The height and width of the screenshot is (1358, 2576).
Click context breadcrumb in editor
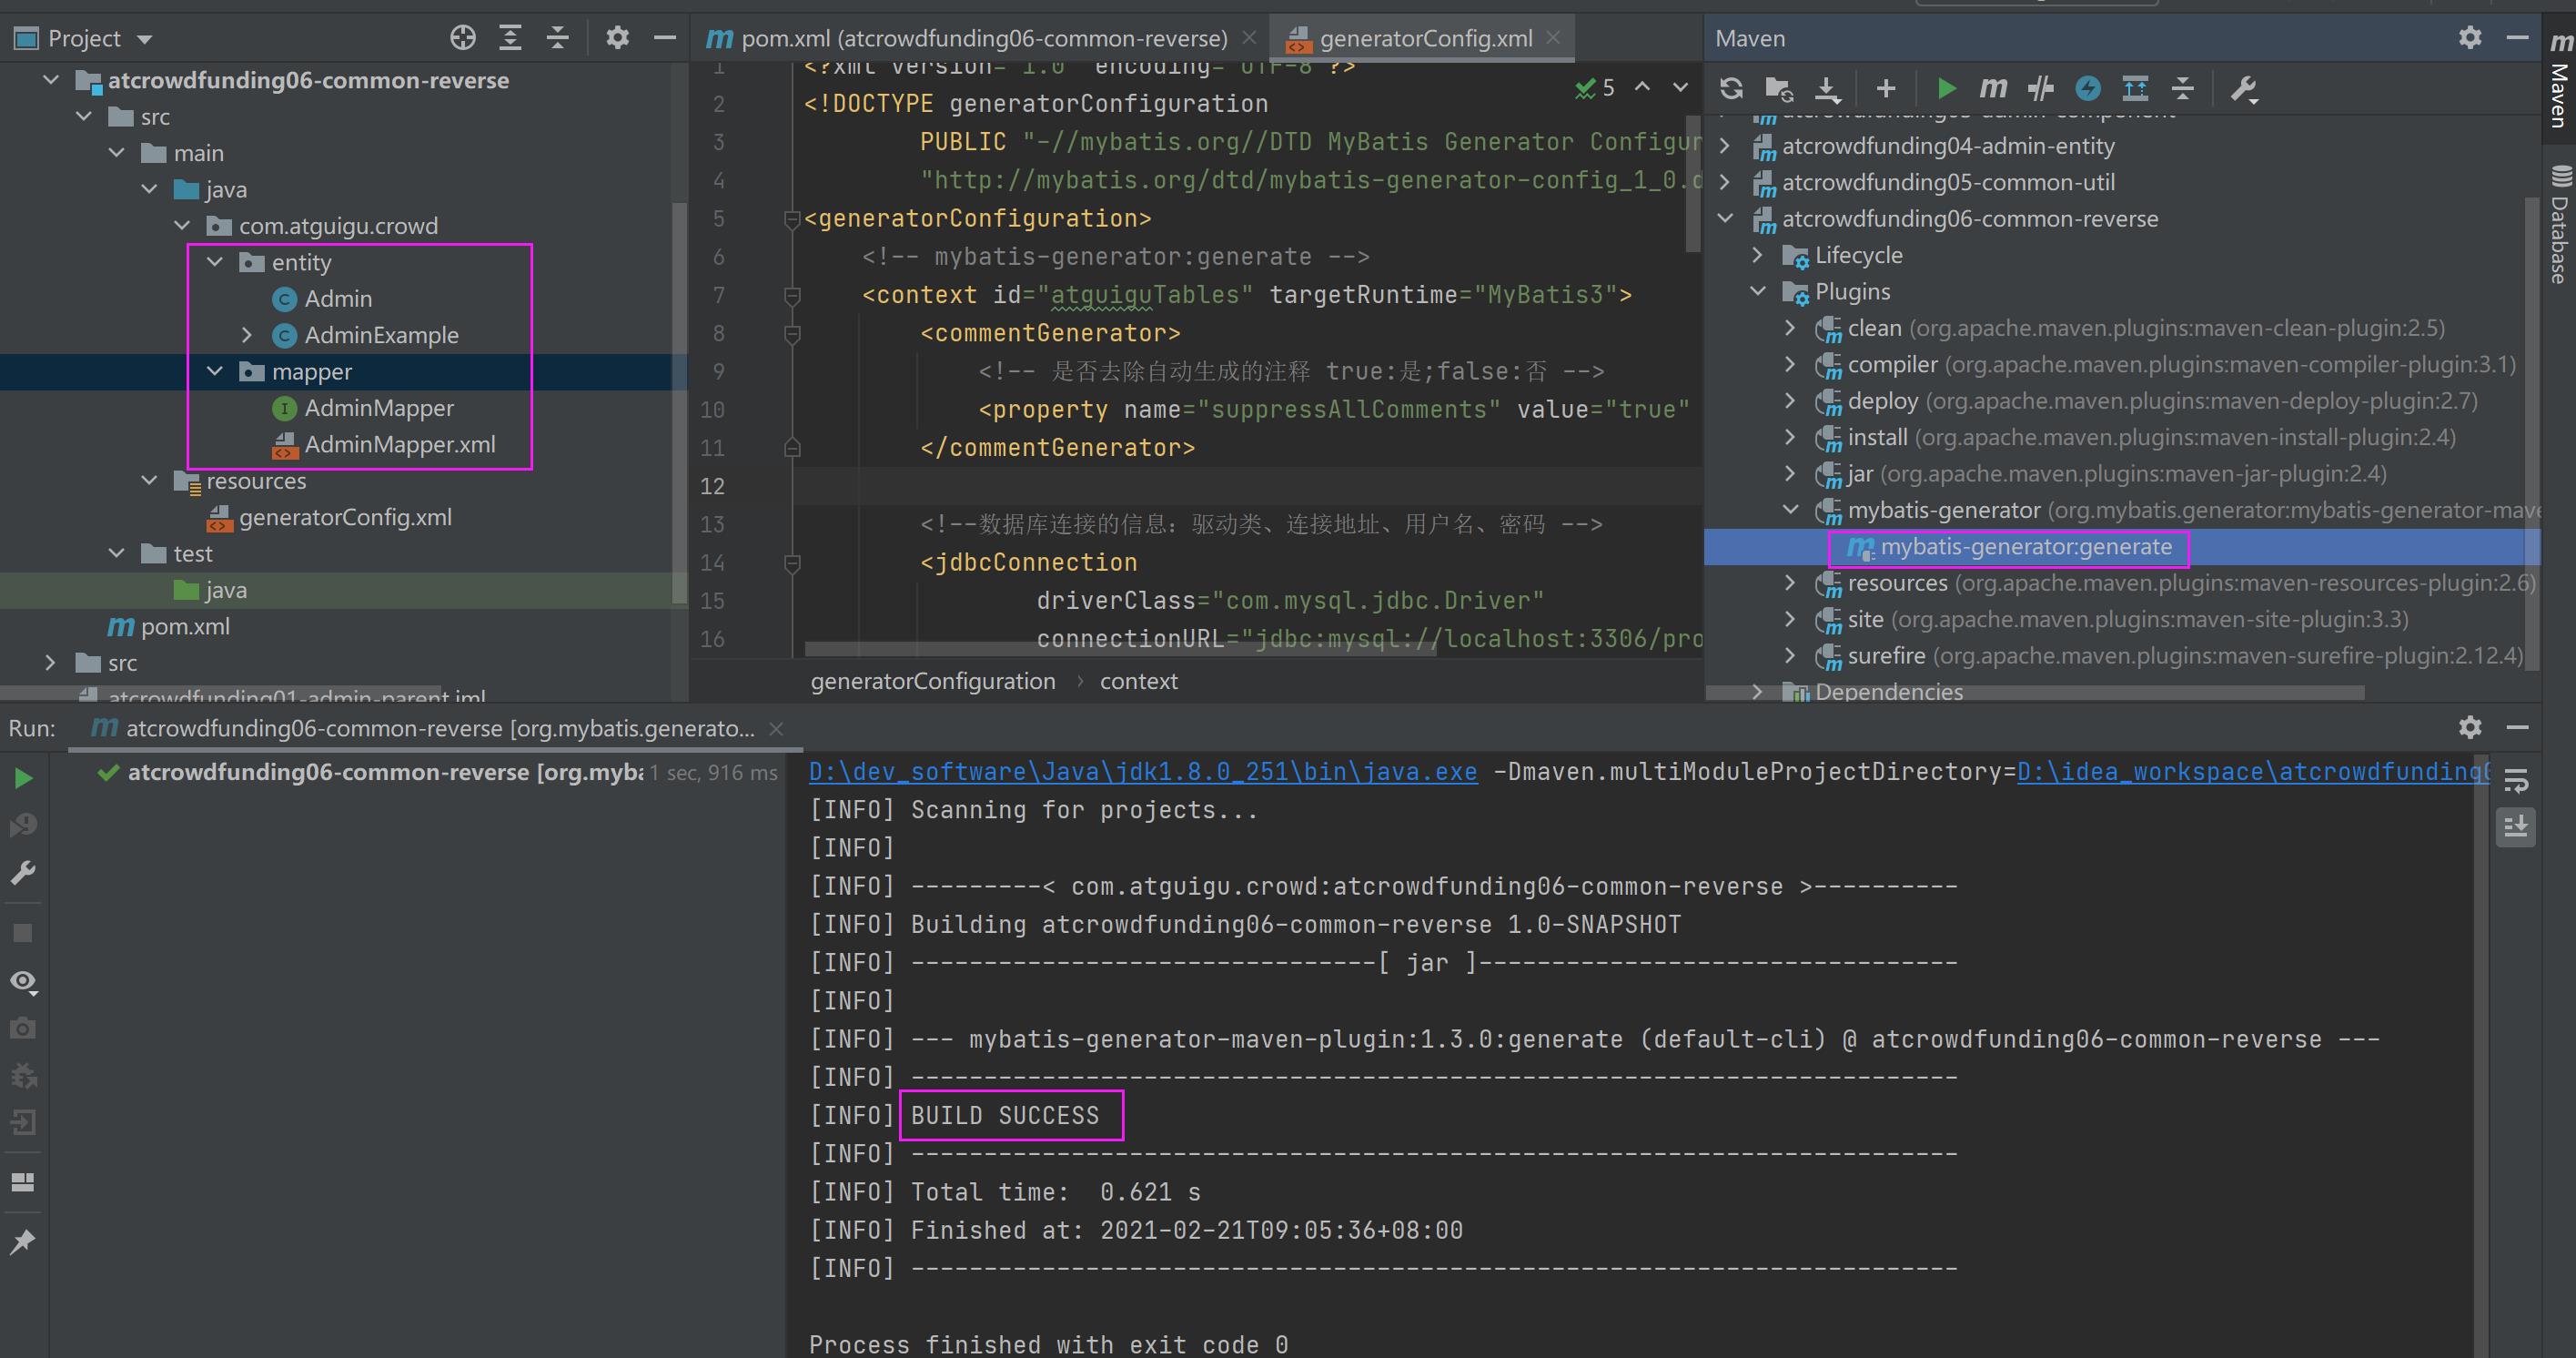click(1138, 681)
